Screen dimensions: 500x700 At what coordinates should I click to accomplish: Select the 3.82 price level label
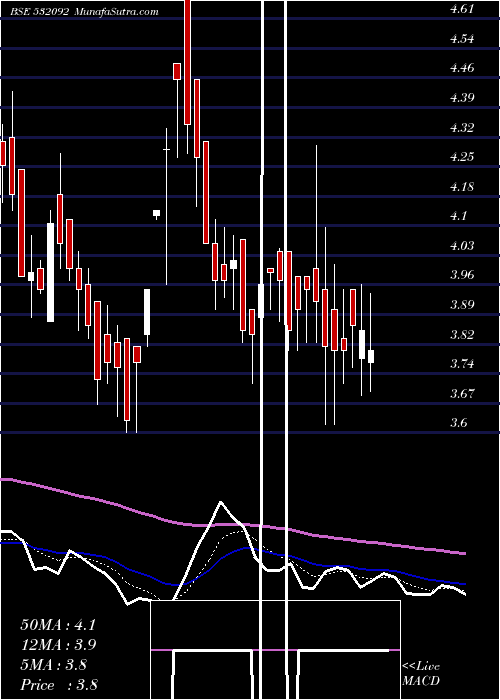(462, 334)
